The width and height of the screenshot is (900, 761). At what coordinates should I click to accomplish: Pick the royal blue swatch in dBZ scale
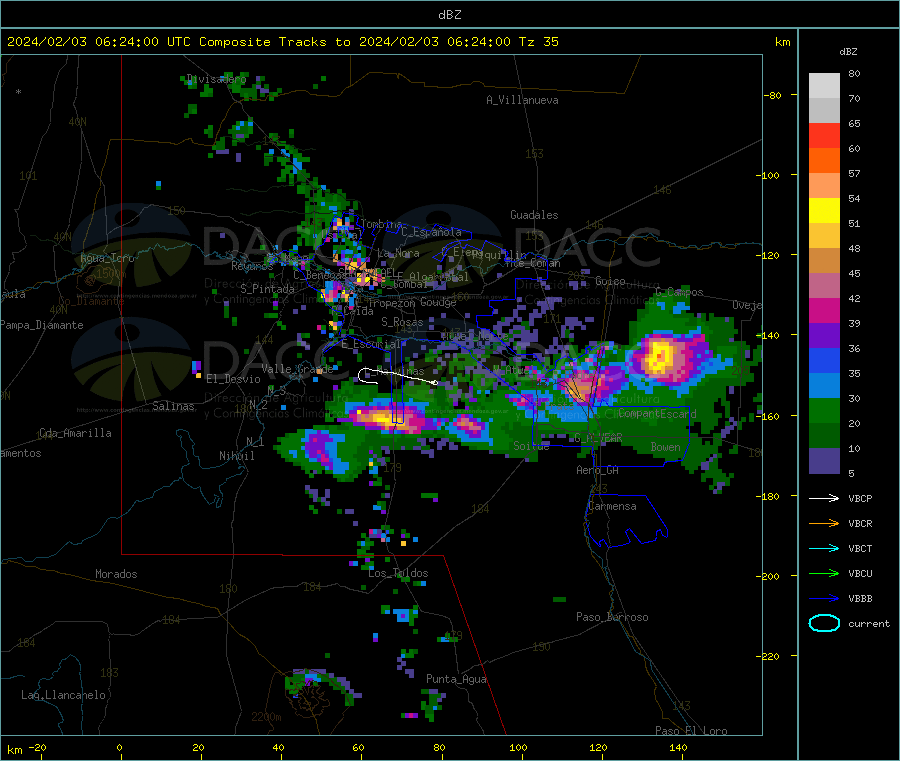click(824, 360)
